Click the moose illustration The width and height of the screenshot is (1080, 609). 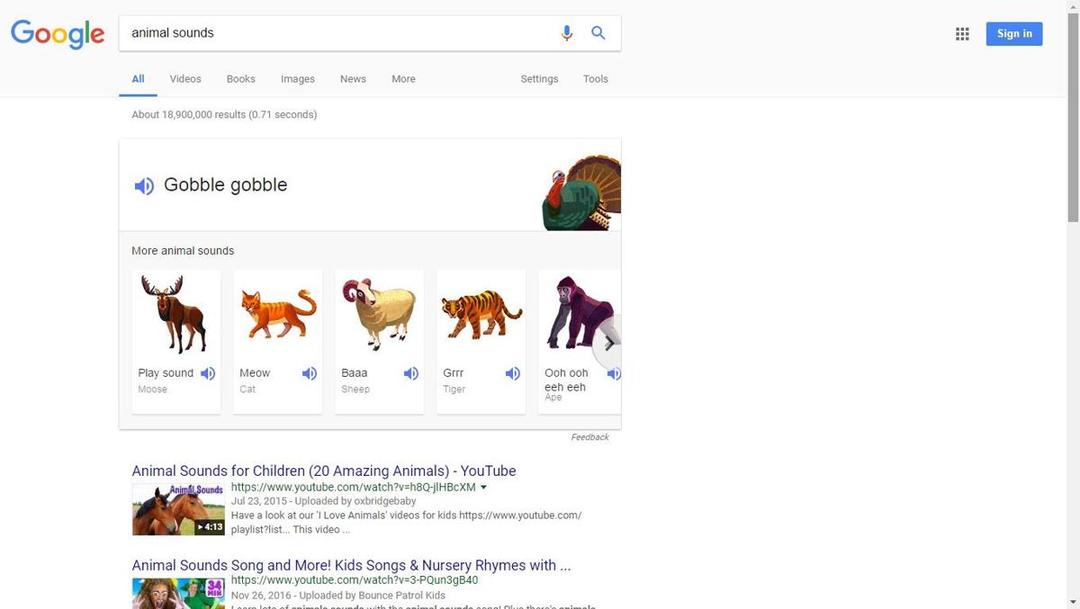click(x=174, y=313)
